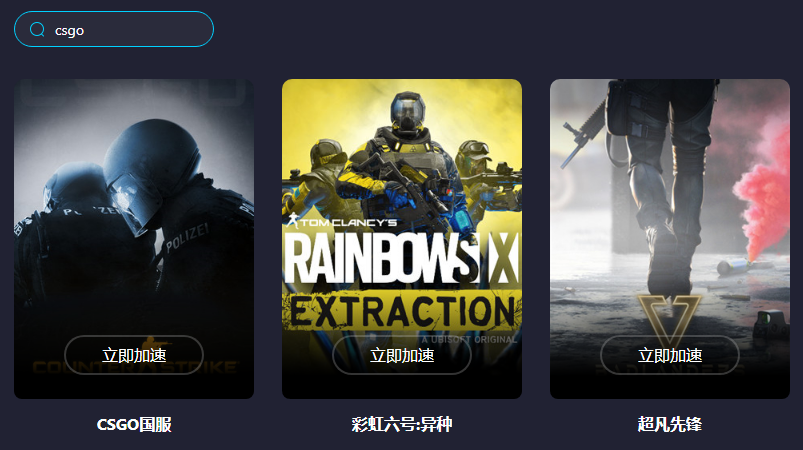Click the magnifier search icon

pos(37,30)
